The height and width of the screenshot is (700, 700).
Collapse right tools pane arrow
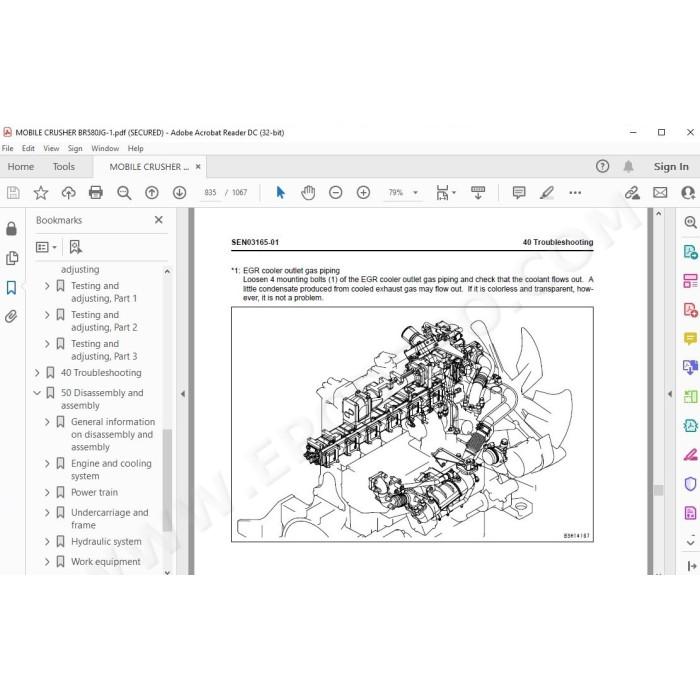pos(670,394)
